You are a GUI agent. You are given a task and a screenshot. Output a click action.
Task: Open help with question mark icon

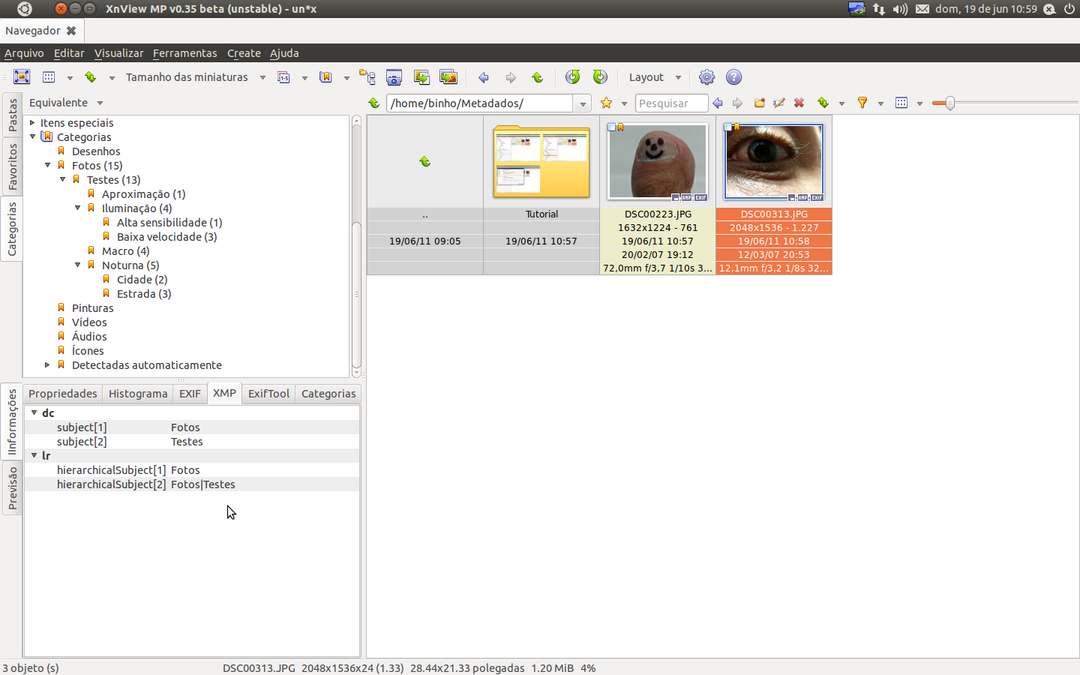point(734,77)
